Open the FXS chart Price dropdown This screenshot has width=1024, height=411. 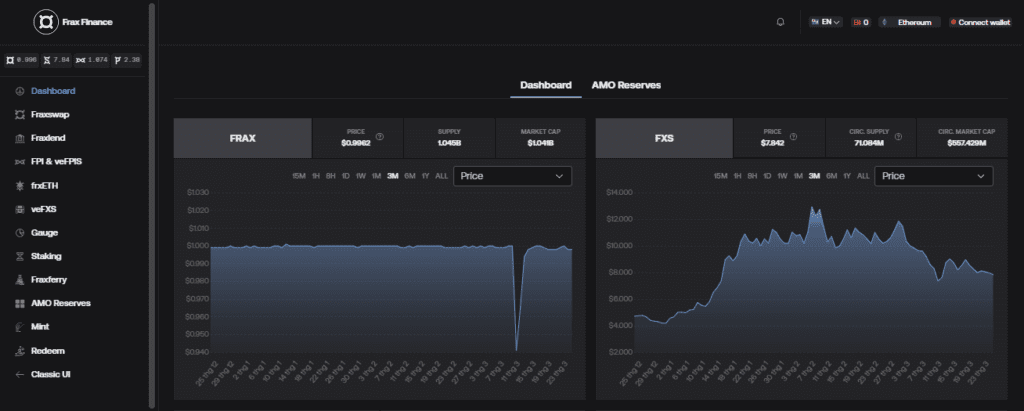[933, 176]
